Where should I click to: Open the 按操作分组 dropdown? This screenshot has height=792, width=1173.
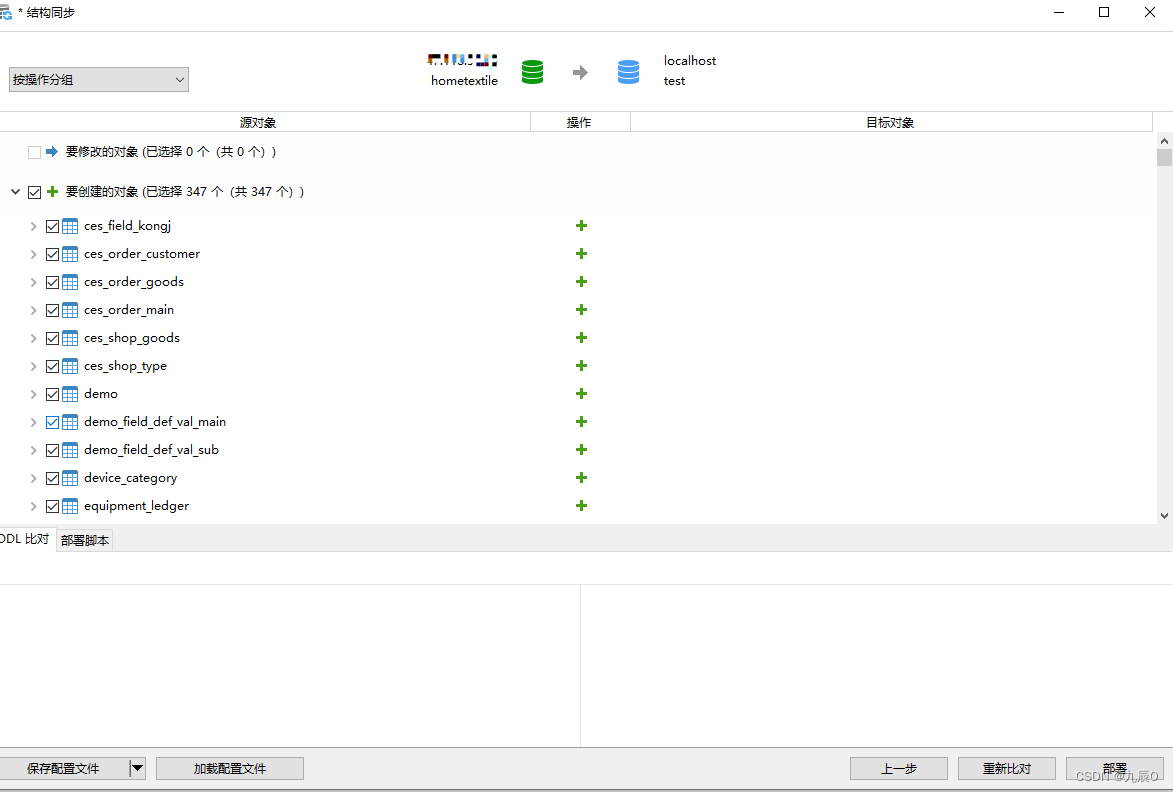click(179, 79)
